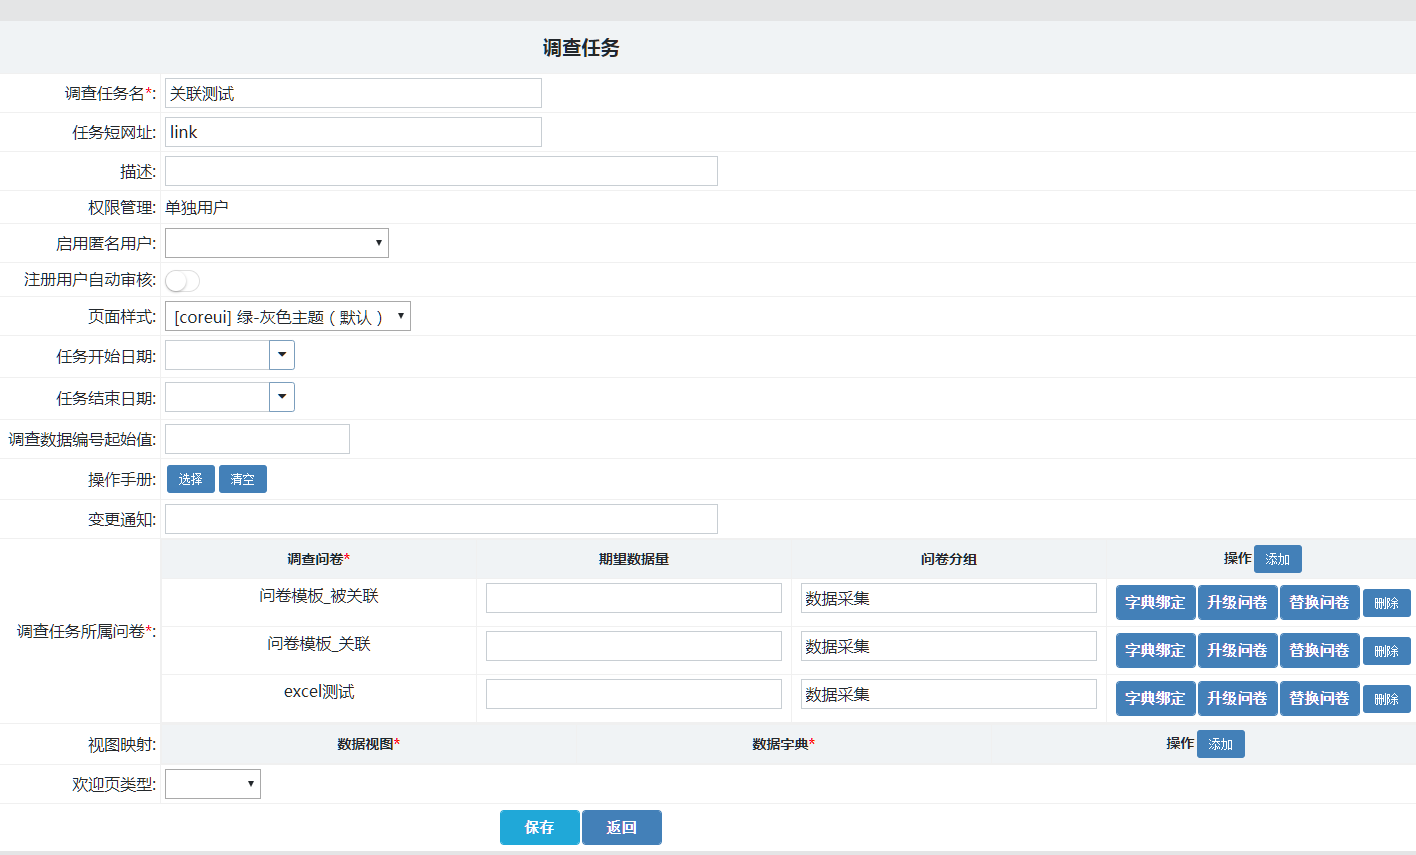This screenshot has width=1416, height=855.
Task: Click 字典绑定 for 问卷模板_被关联
Action: (x=1155, y=603)
